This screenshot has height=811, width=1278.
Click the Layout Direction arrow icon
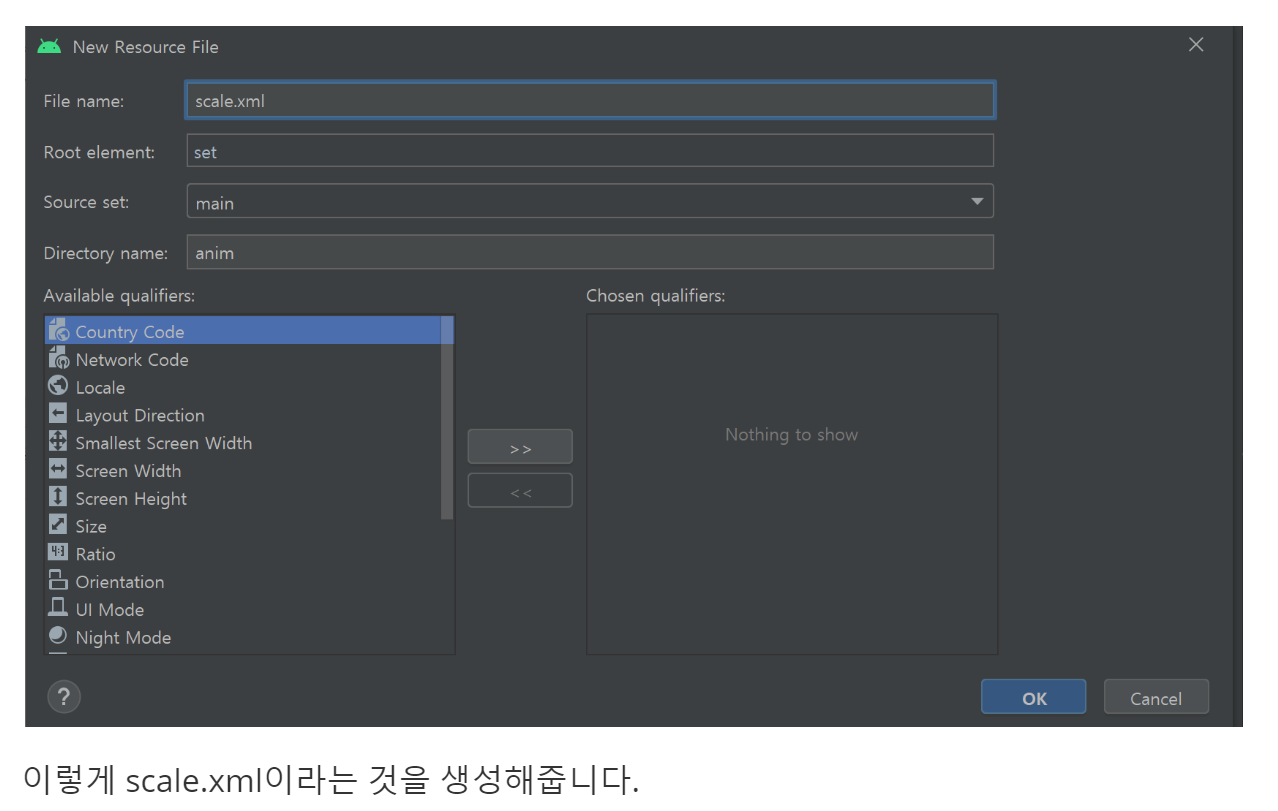pos(58,414)
